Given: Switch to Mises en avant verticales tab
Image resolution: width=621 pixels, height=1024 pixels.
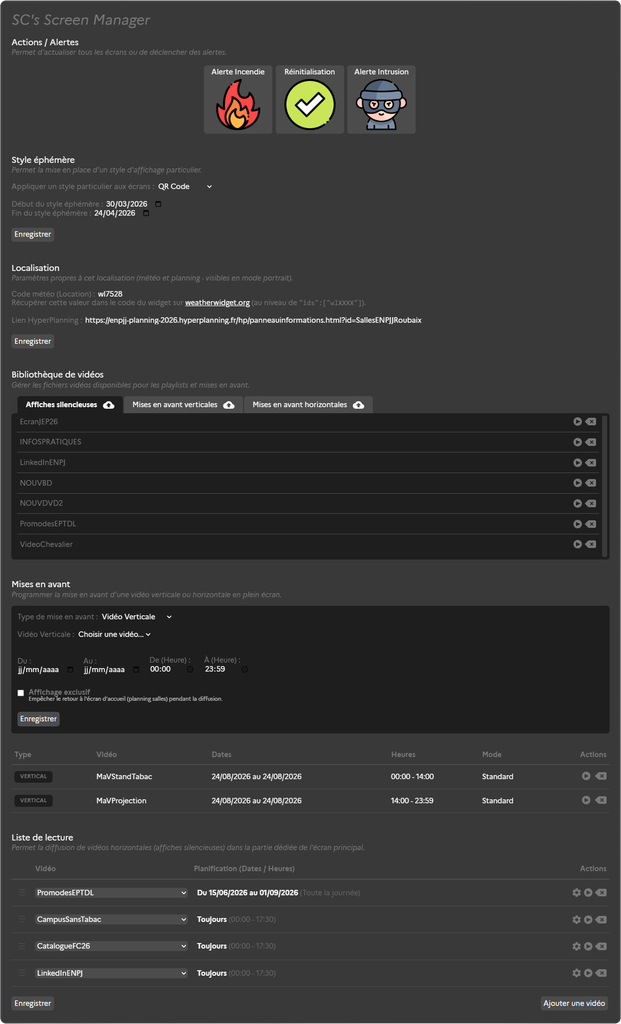Looking at the screenshot, I should 183,405.
